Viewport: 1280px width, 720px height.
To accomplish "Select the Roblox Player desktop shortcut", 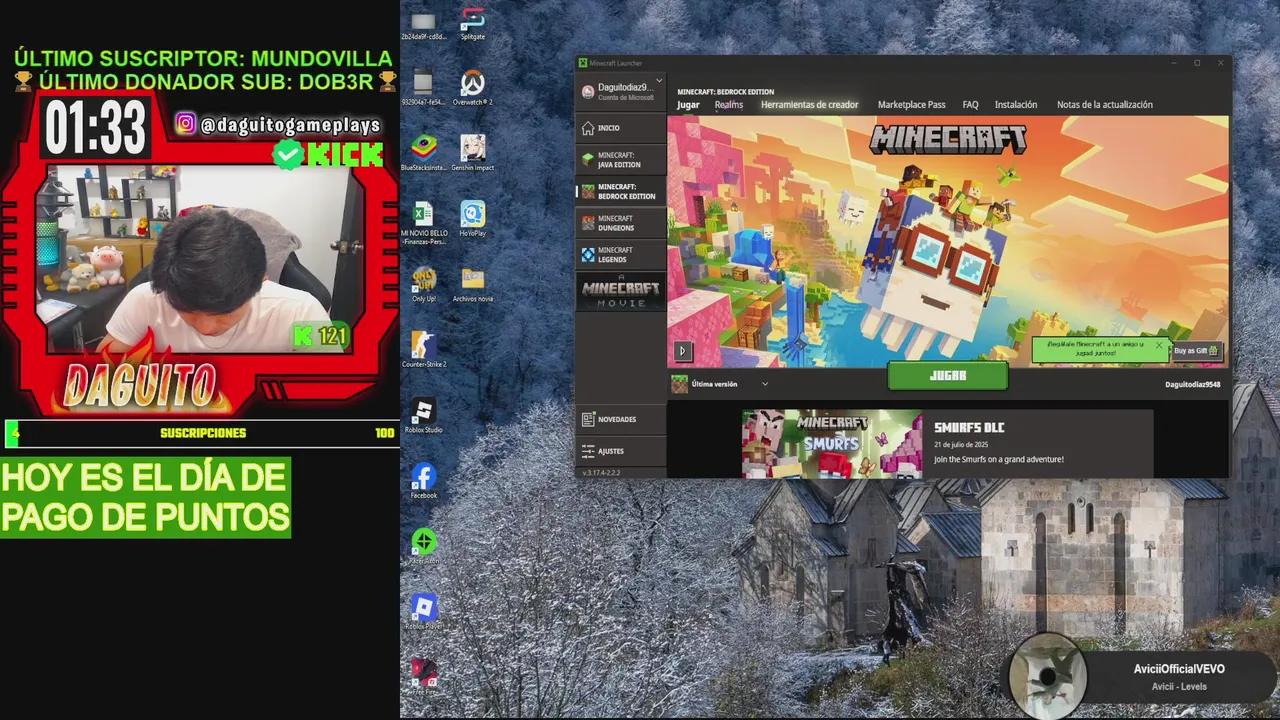I will 424,612.
